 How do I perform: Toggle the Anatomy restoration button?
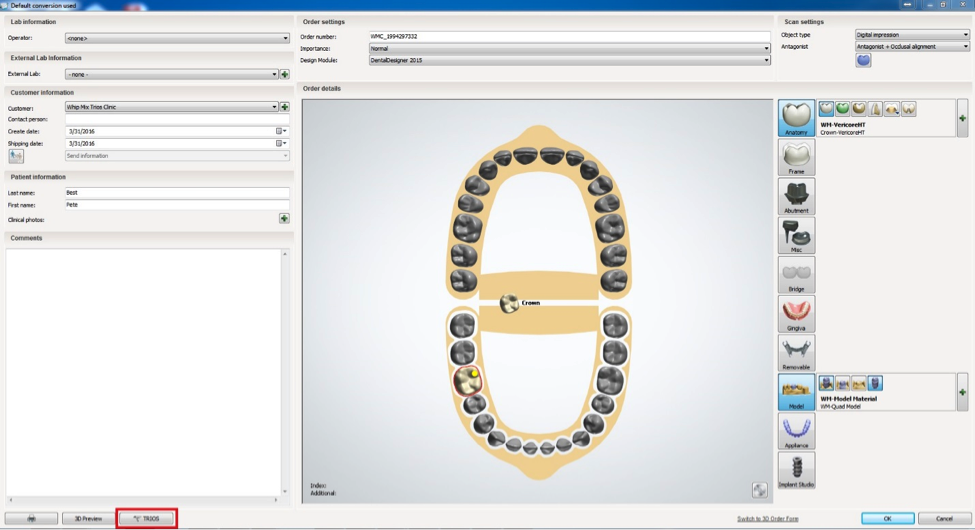coord(796,118)
